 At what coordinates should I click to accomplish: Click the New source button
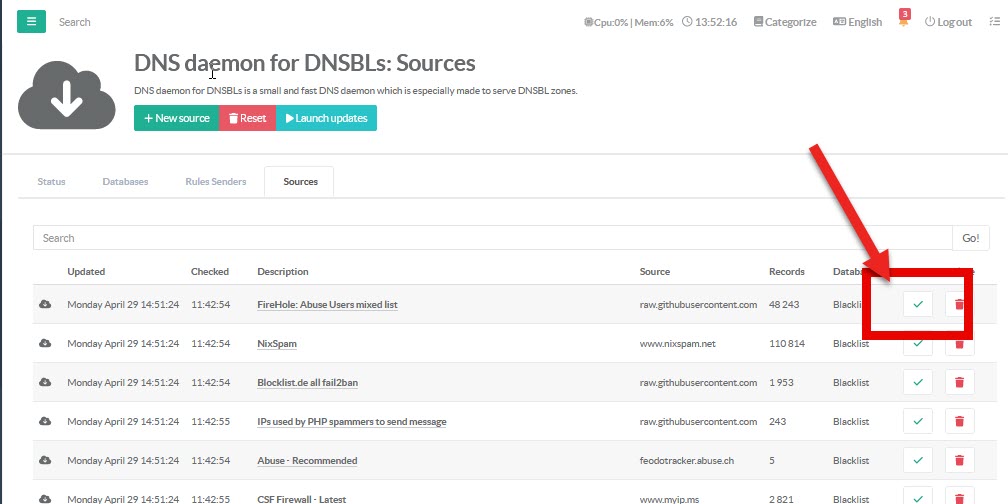[176, 118]
